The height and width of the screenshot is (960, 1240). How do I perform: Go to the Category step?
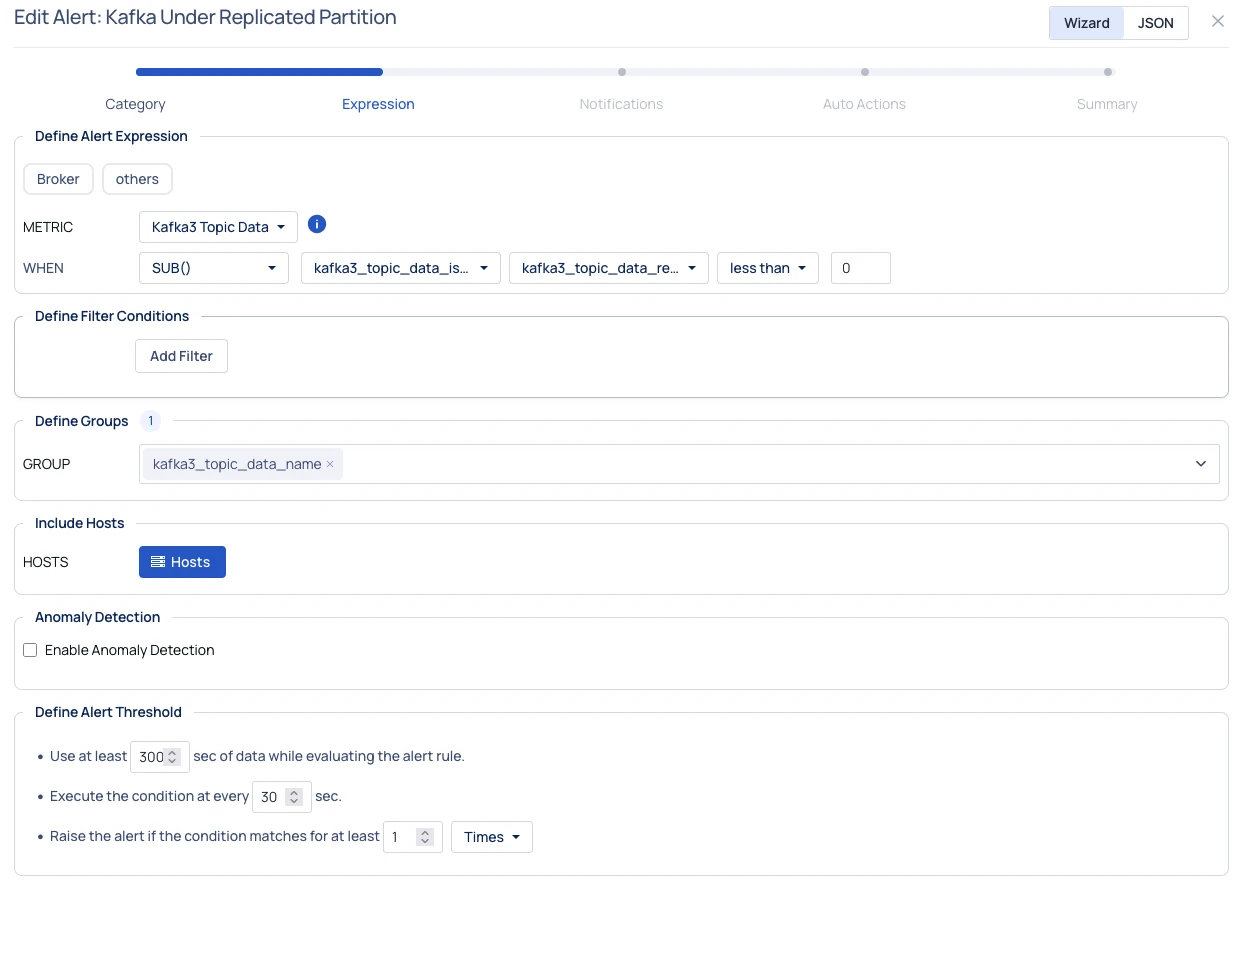135,104
